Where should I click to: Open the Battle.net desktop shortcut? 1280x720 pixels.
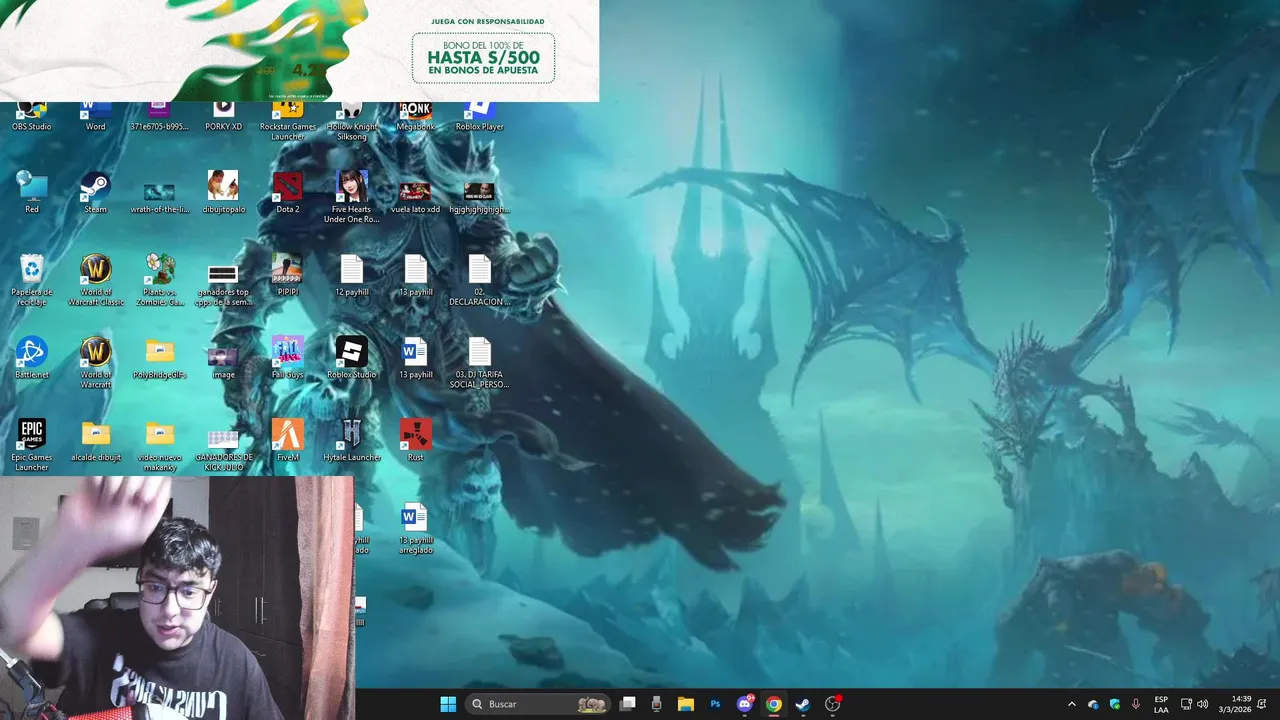pos(31,358)
